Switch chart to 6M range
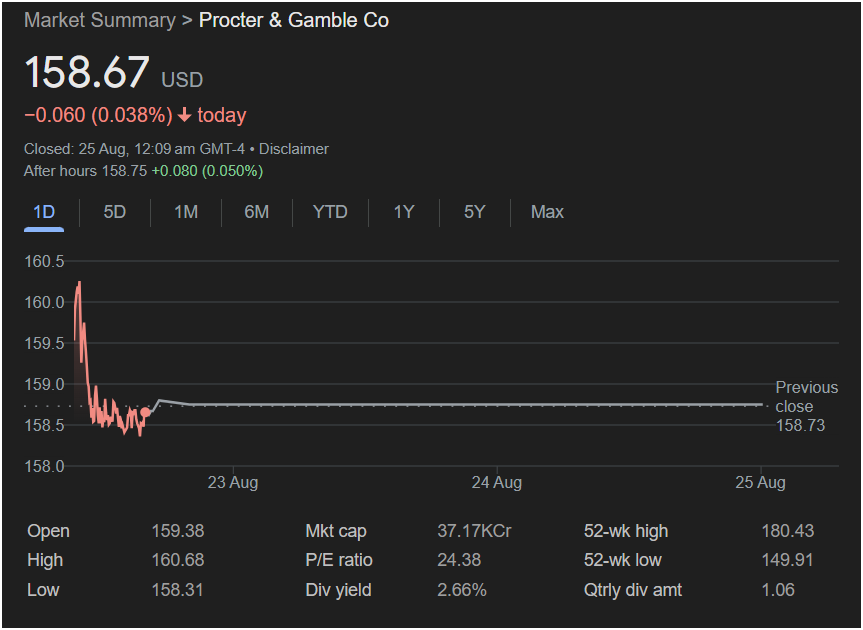Screen dimensions: 863x630 [257, 212]
